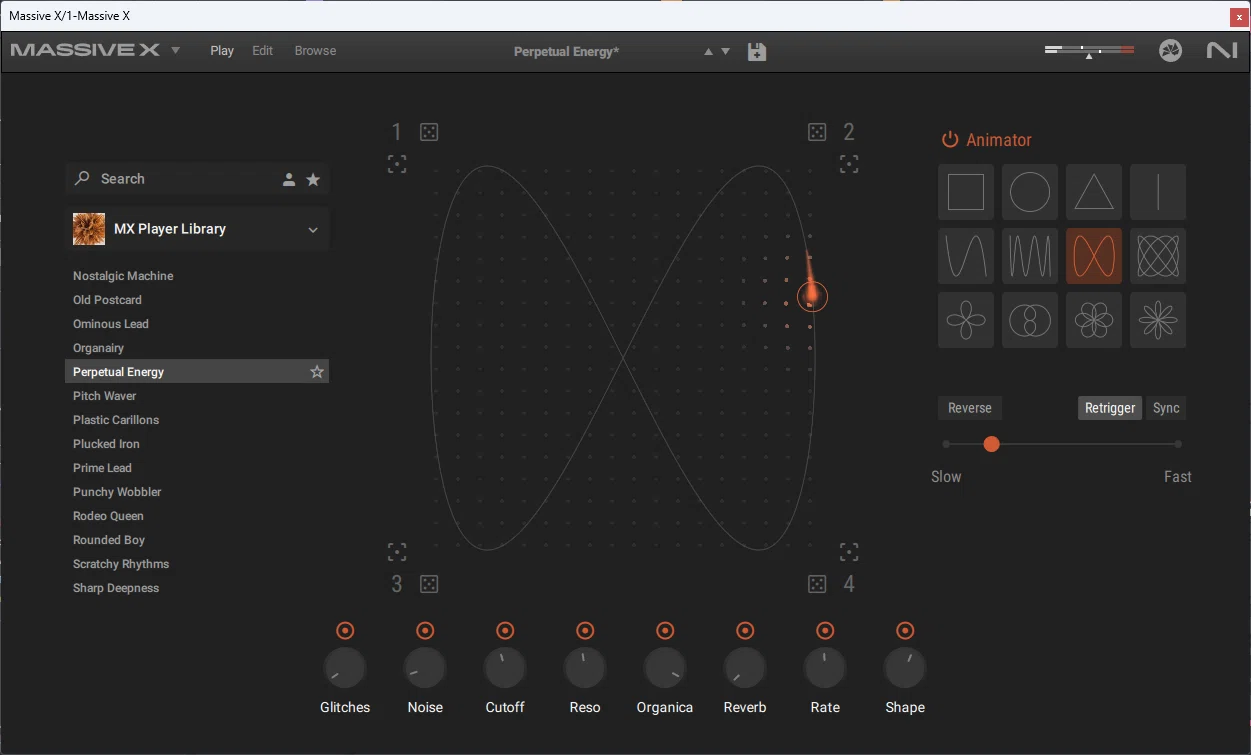Toggle the Animator power button
Screen dimensions: 1251x755
click(x=950, y=140)
